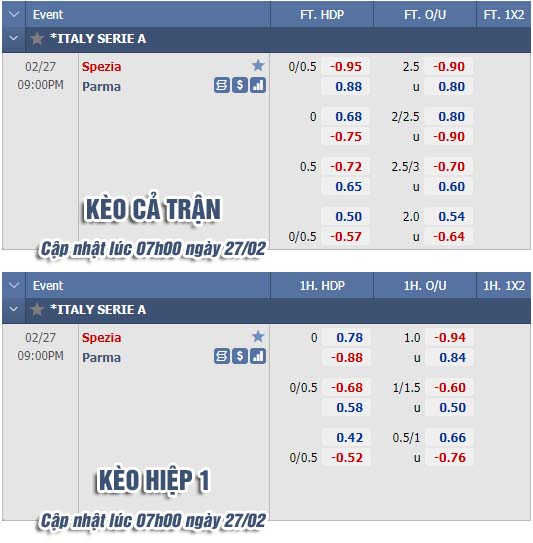Select the FT. HDP column header
533x543 pixels.
[322, 15]
